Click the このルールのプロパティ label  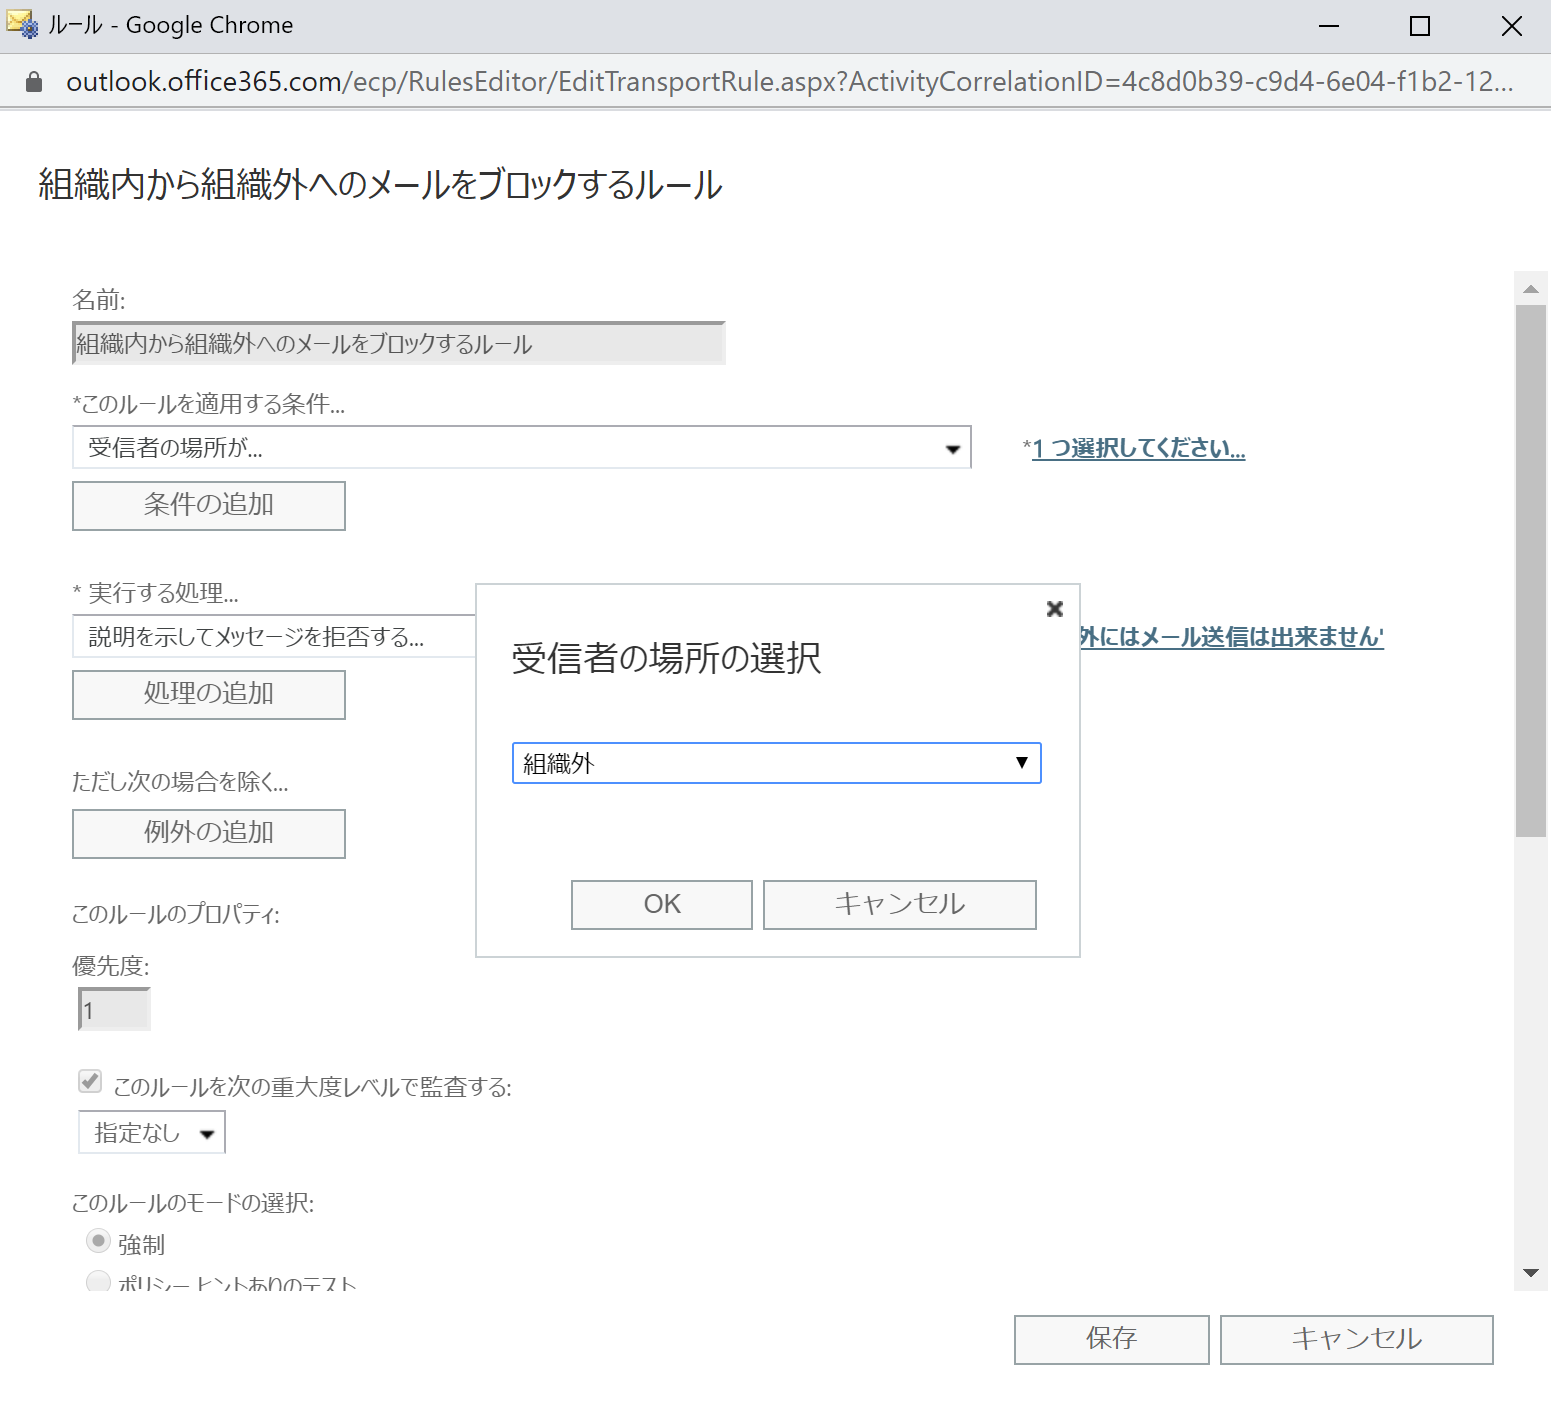pyautogui.click(x=176, y=914)
